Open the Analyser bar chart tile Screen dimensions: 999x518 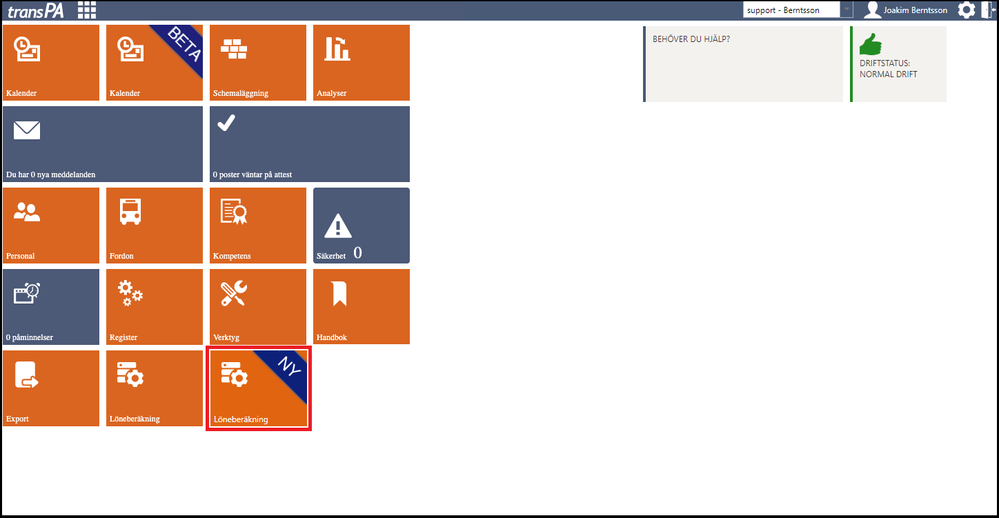pyautogui.click(x=361, y=62)
